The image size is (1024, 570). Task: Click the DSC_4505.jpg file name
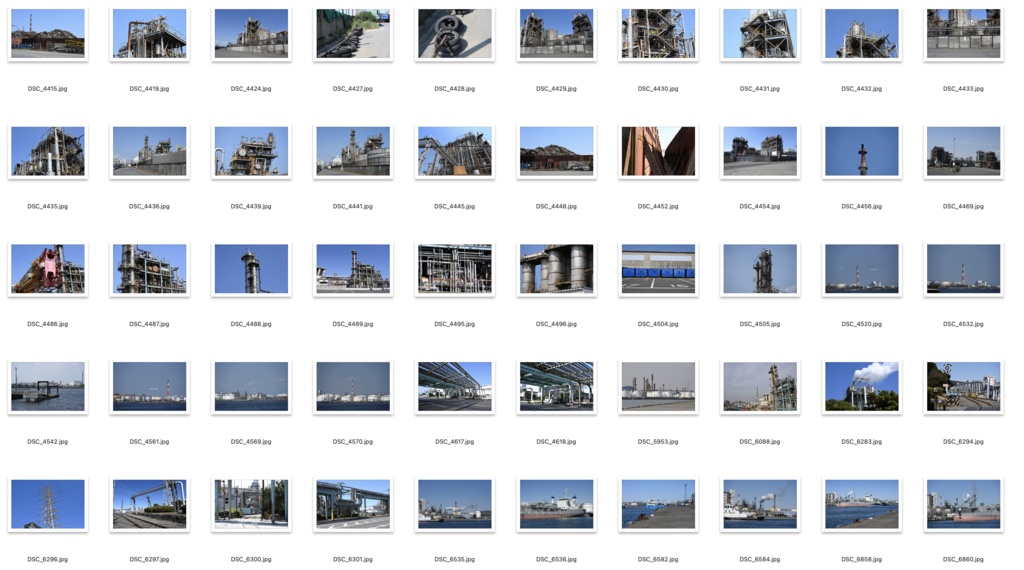pos(760,324)
